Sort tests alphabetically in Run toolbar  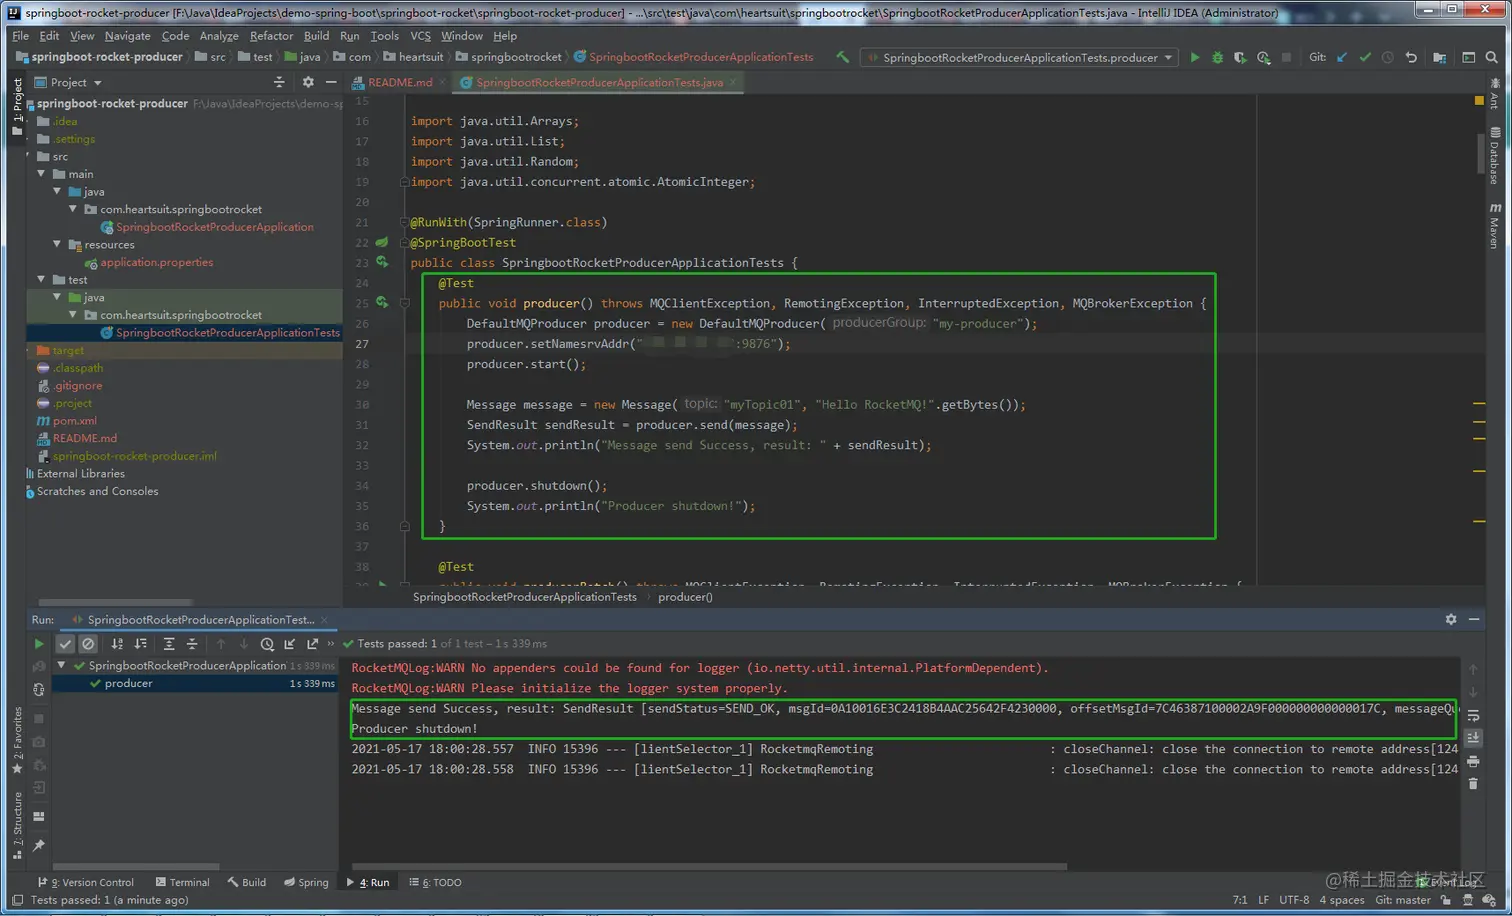[117, 644]
